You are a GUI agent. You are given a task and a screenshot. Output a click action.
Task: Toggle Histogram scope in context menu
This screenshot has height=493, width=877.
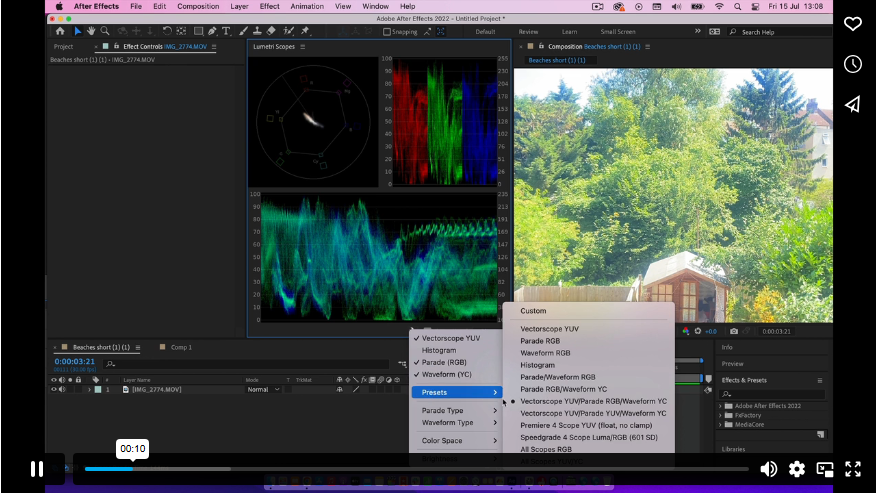[x=438, y=350]
